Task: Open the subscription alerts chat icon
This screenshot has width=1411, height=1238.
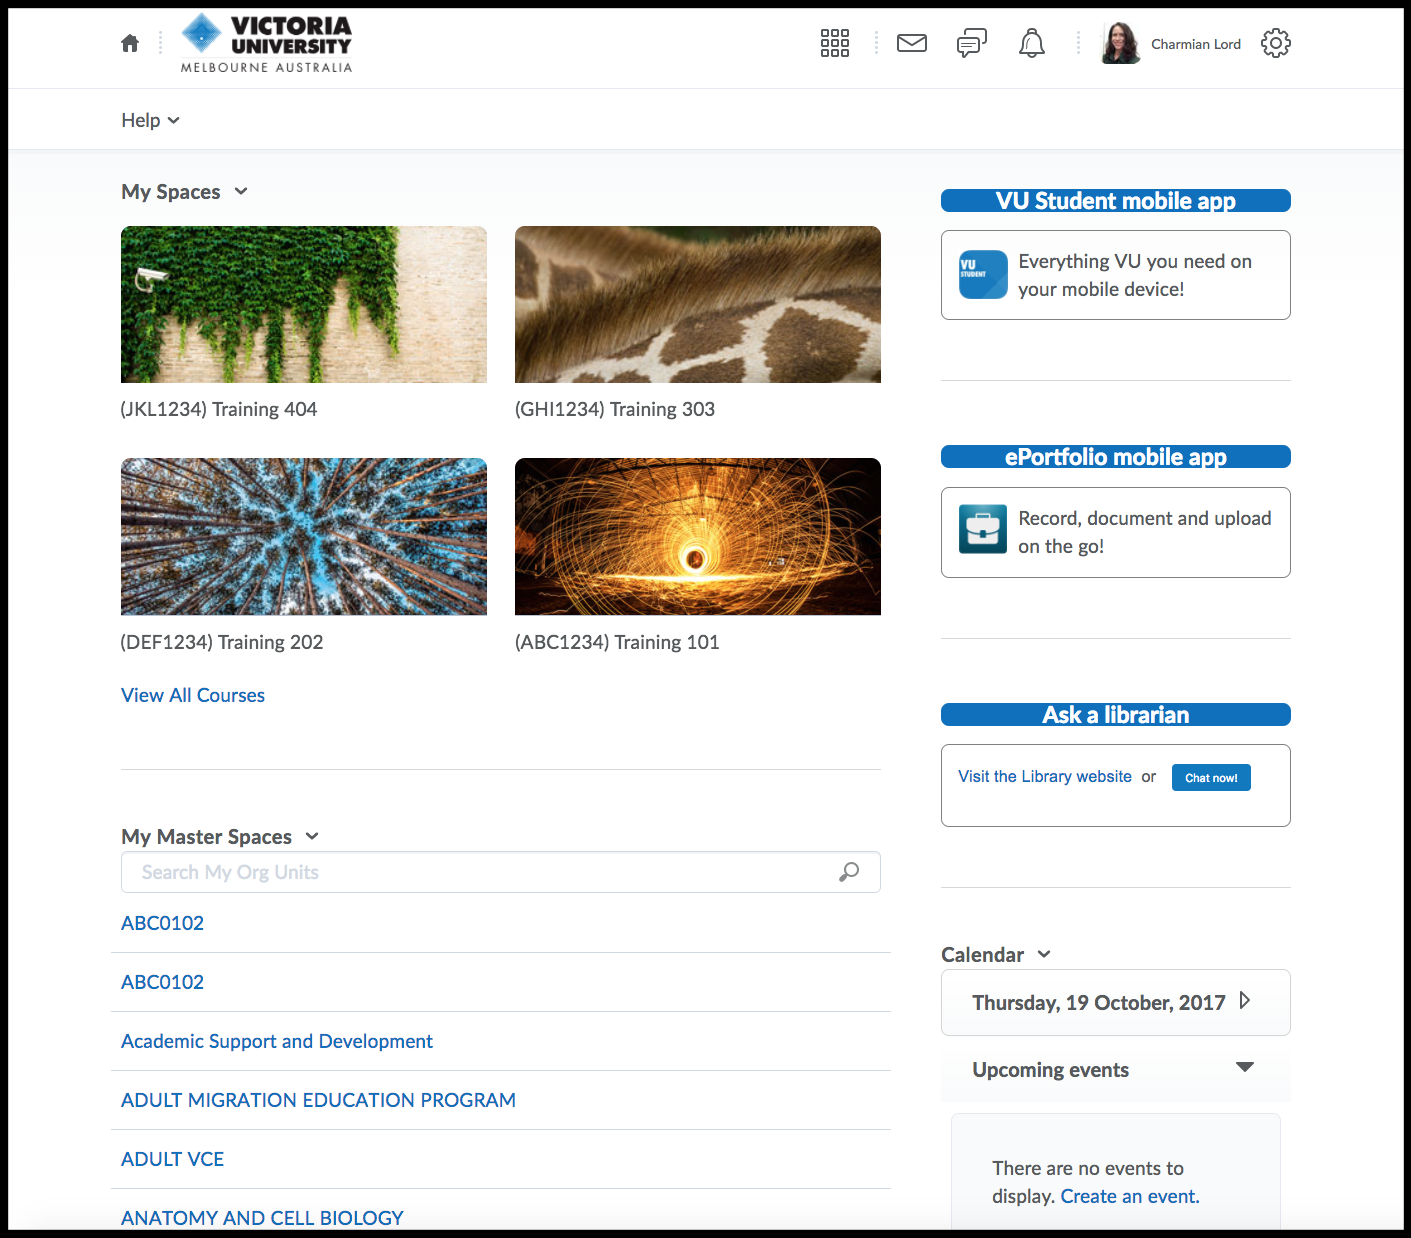Action: (972, 43)
